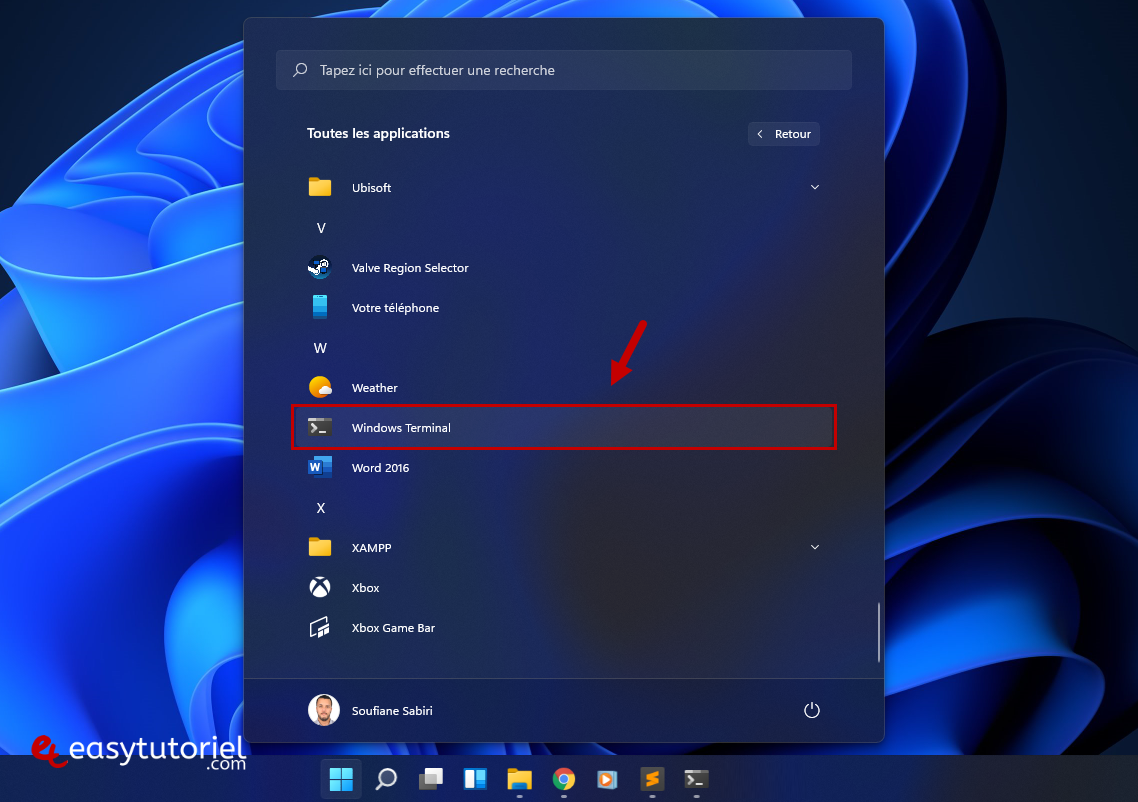Screen dimensions: 1138x802
Task: Switch to Windows Terminal on the taskbar
Action: pyautogui.click(x=696, y=779)
